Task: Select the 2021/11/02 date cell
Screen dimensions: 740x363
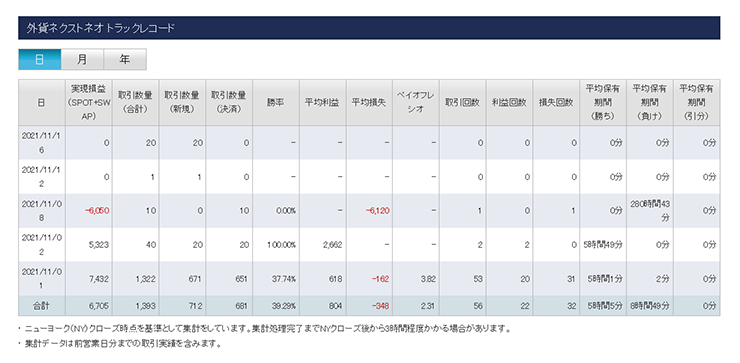Action: [42, 245]
